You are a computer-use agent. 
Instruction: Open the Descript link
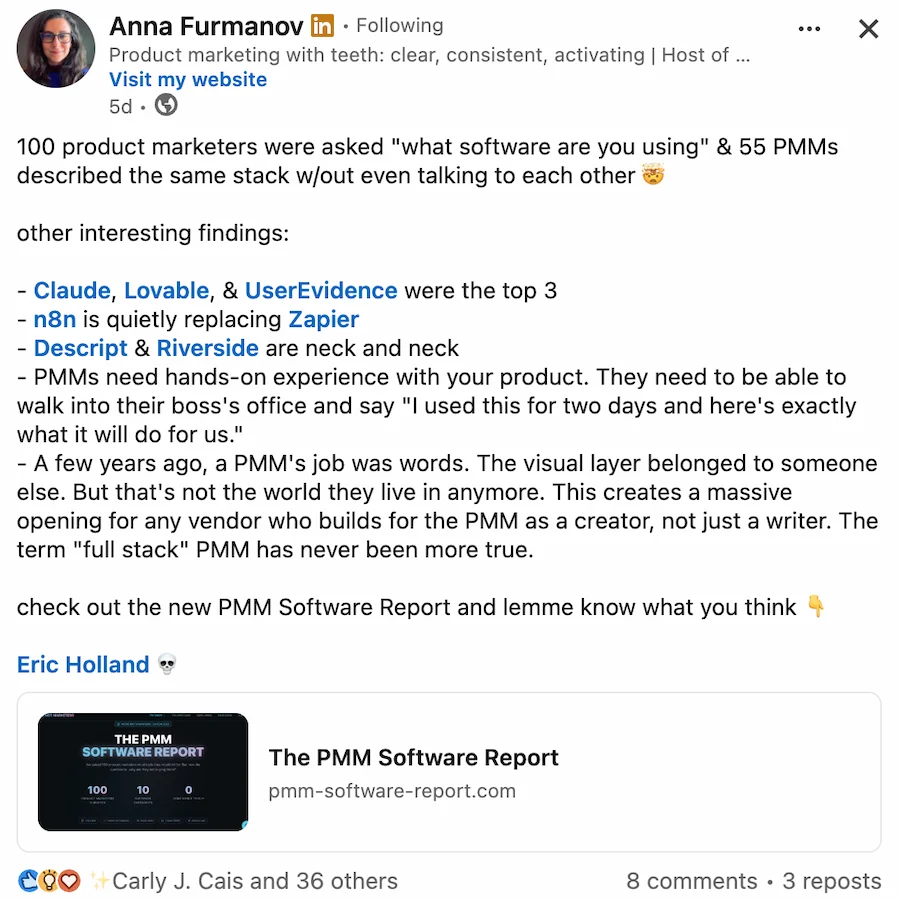(x=80, y=348)
